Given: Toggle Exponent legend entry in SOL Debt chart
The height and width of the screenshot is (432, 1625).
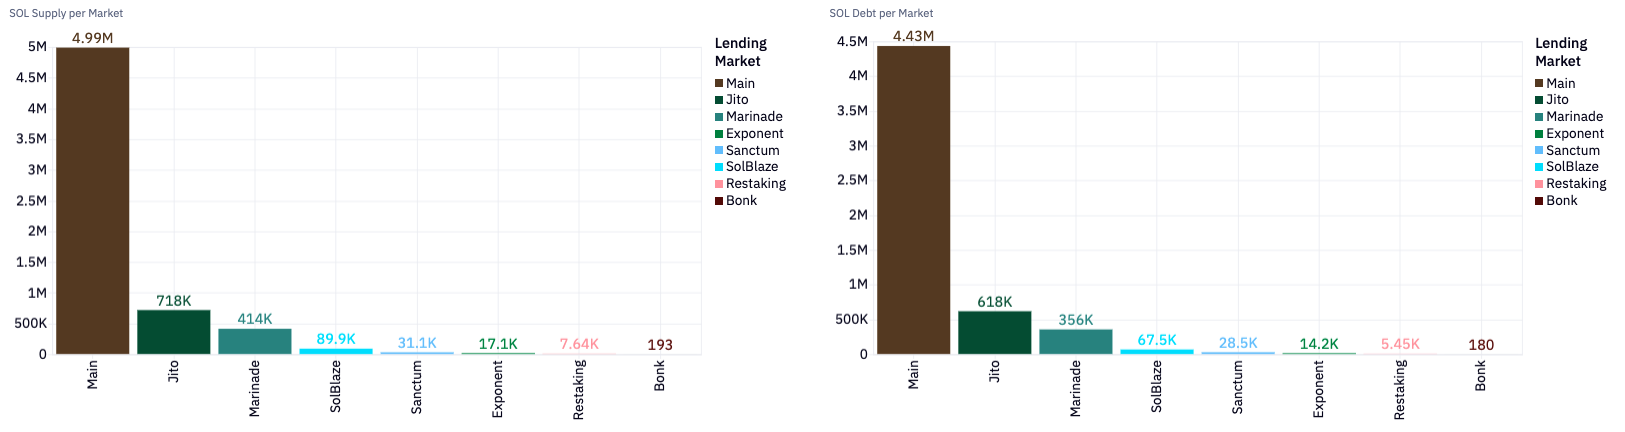Looking at the screenshot, I should [x=1574, y=134].
